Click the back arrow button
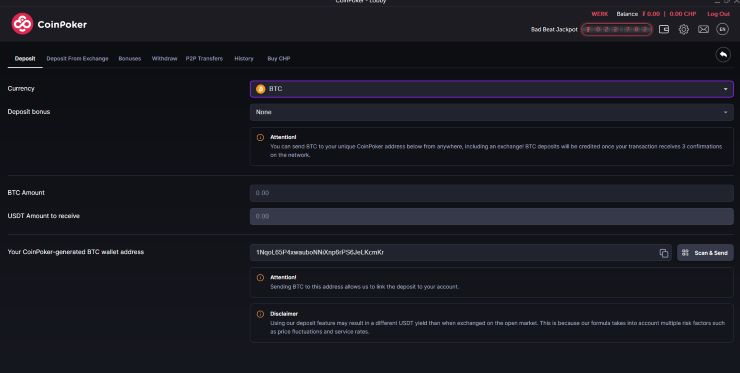This screenshot has width=740, height=373. click(x=723, y=55)
